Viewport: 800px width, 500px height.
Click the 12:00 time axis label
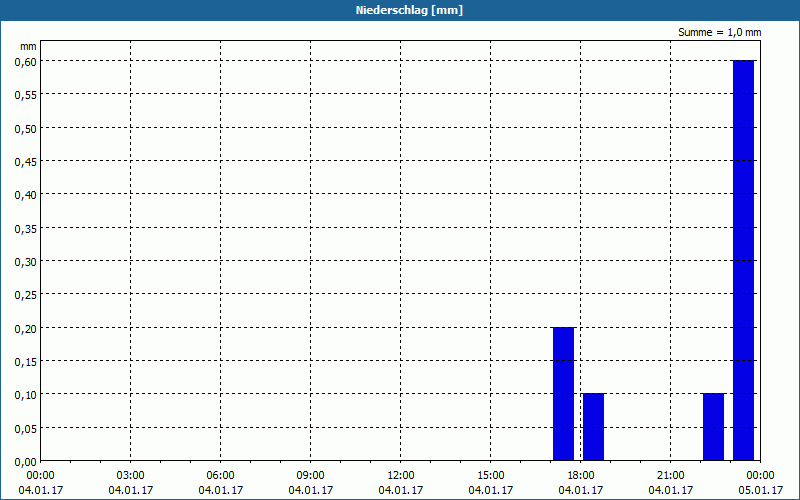point(401,476)
